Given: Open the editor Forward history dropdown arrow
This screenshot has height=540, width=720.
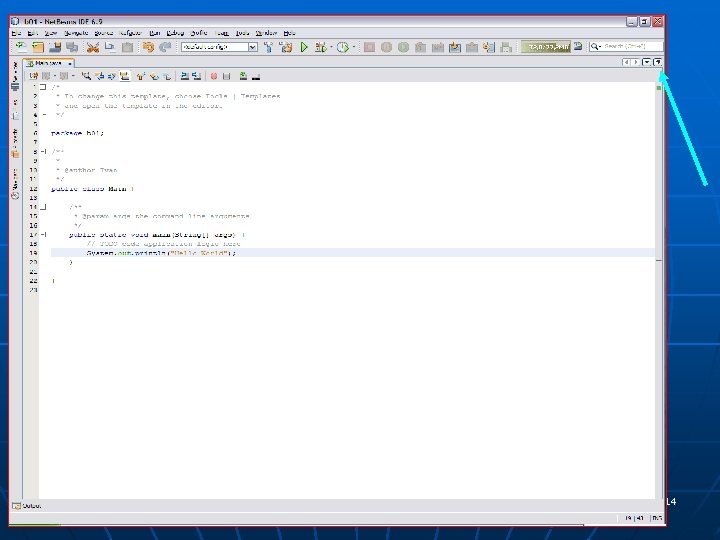Looking at the screenshot, I should coord(73,76).
